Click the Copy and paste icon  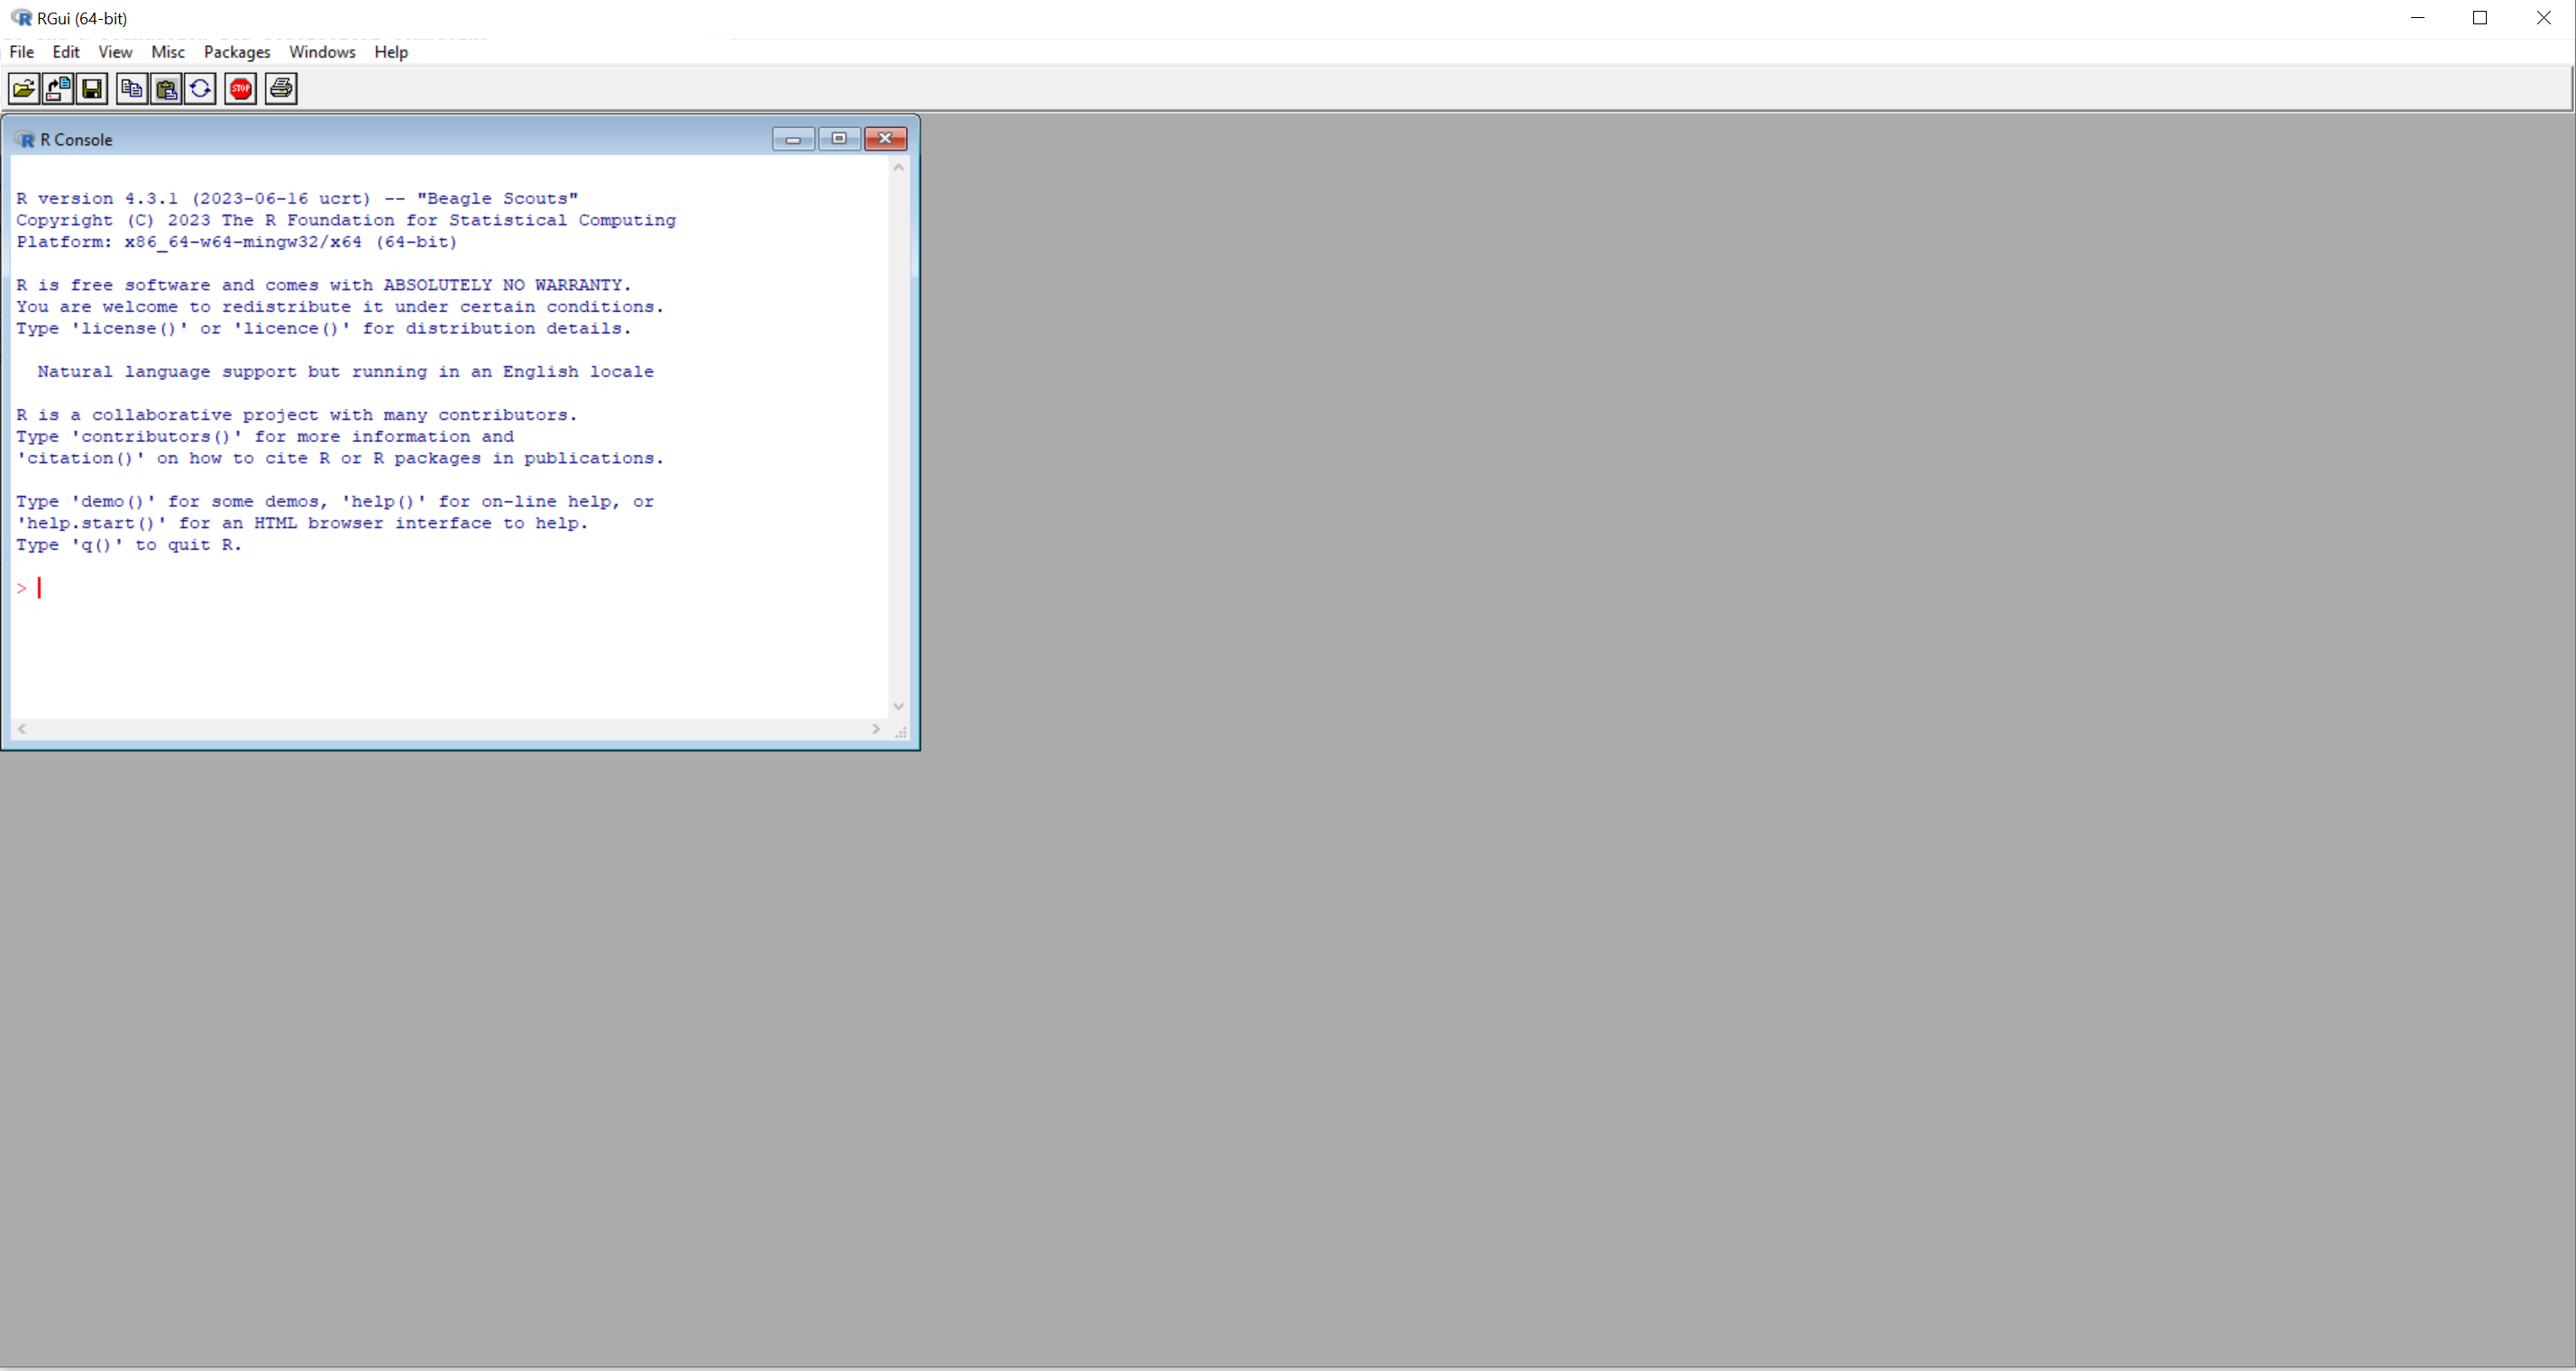pos(200,89)
